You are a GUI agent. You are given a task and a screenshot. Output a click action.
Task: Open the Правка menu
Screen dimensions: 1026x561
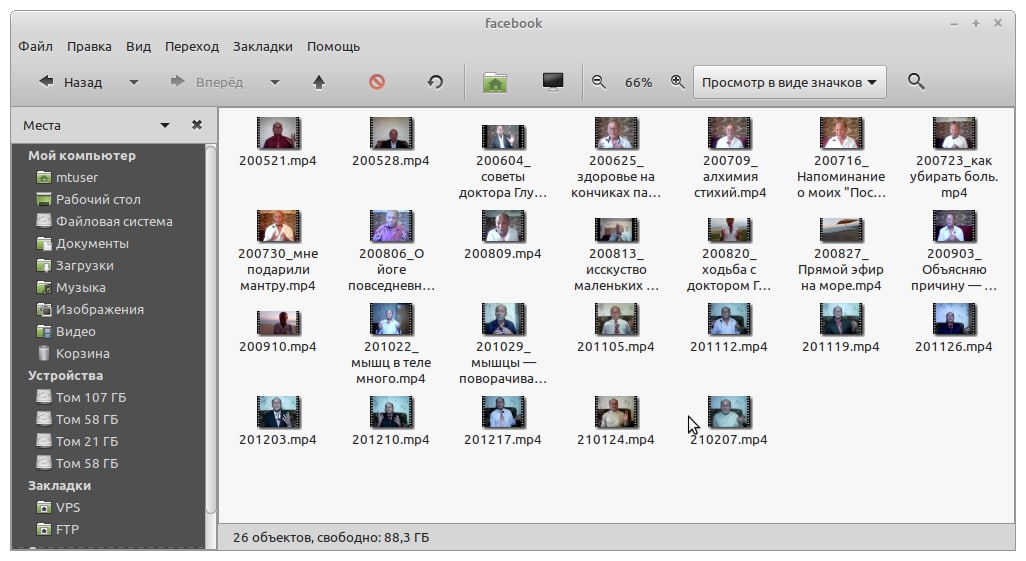[x=89, y=46]
